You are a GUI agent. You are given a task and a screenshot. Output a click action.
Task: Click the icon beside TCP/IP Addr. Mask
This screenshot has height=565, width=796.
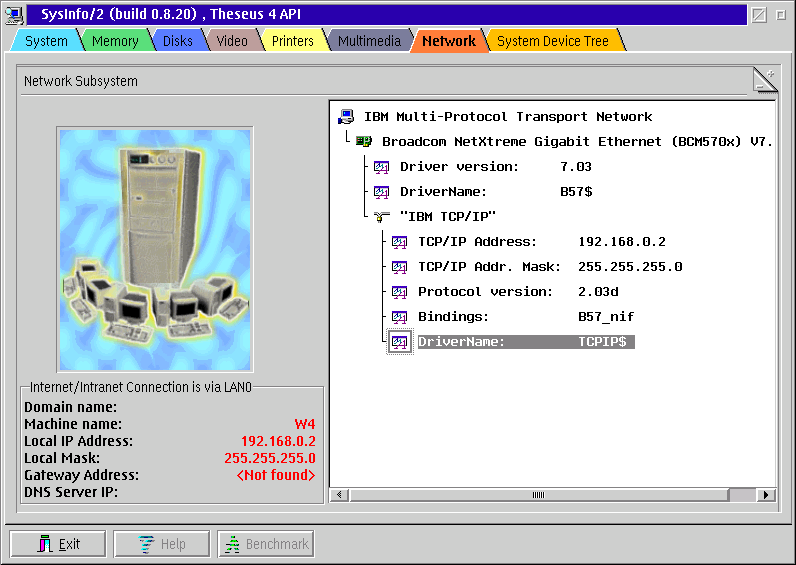(x=400, y=267)
